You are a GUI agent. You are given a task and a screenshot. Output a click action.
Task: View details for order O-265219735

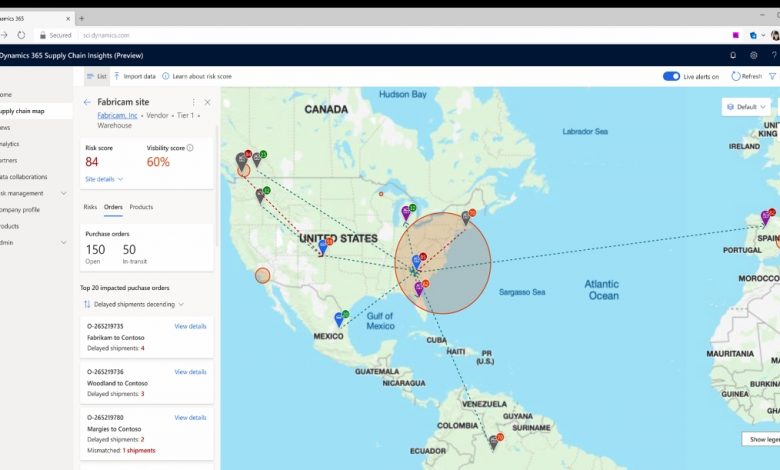[190, 326]
